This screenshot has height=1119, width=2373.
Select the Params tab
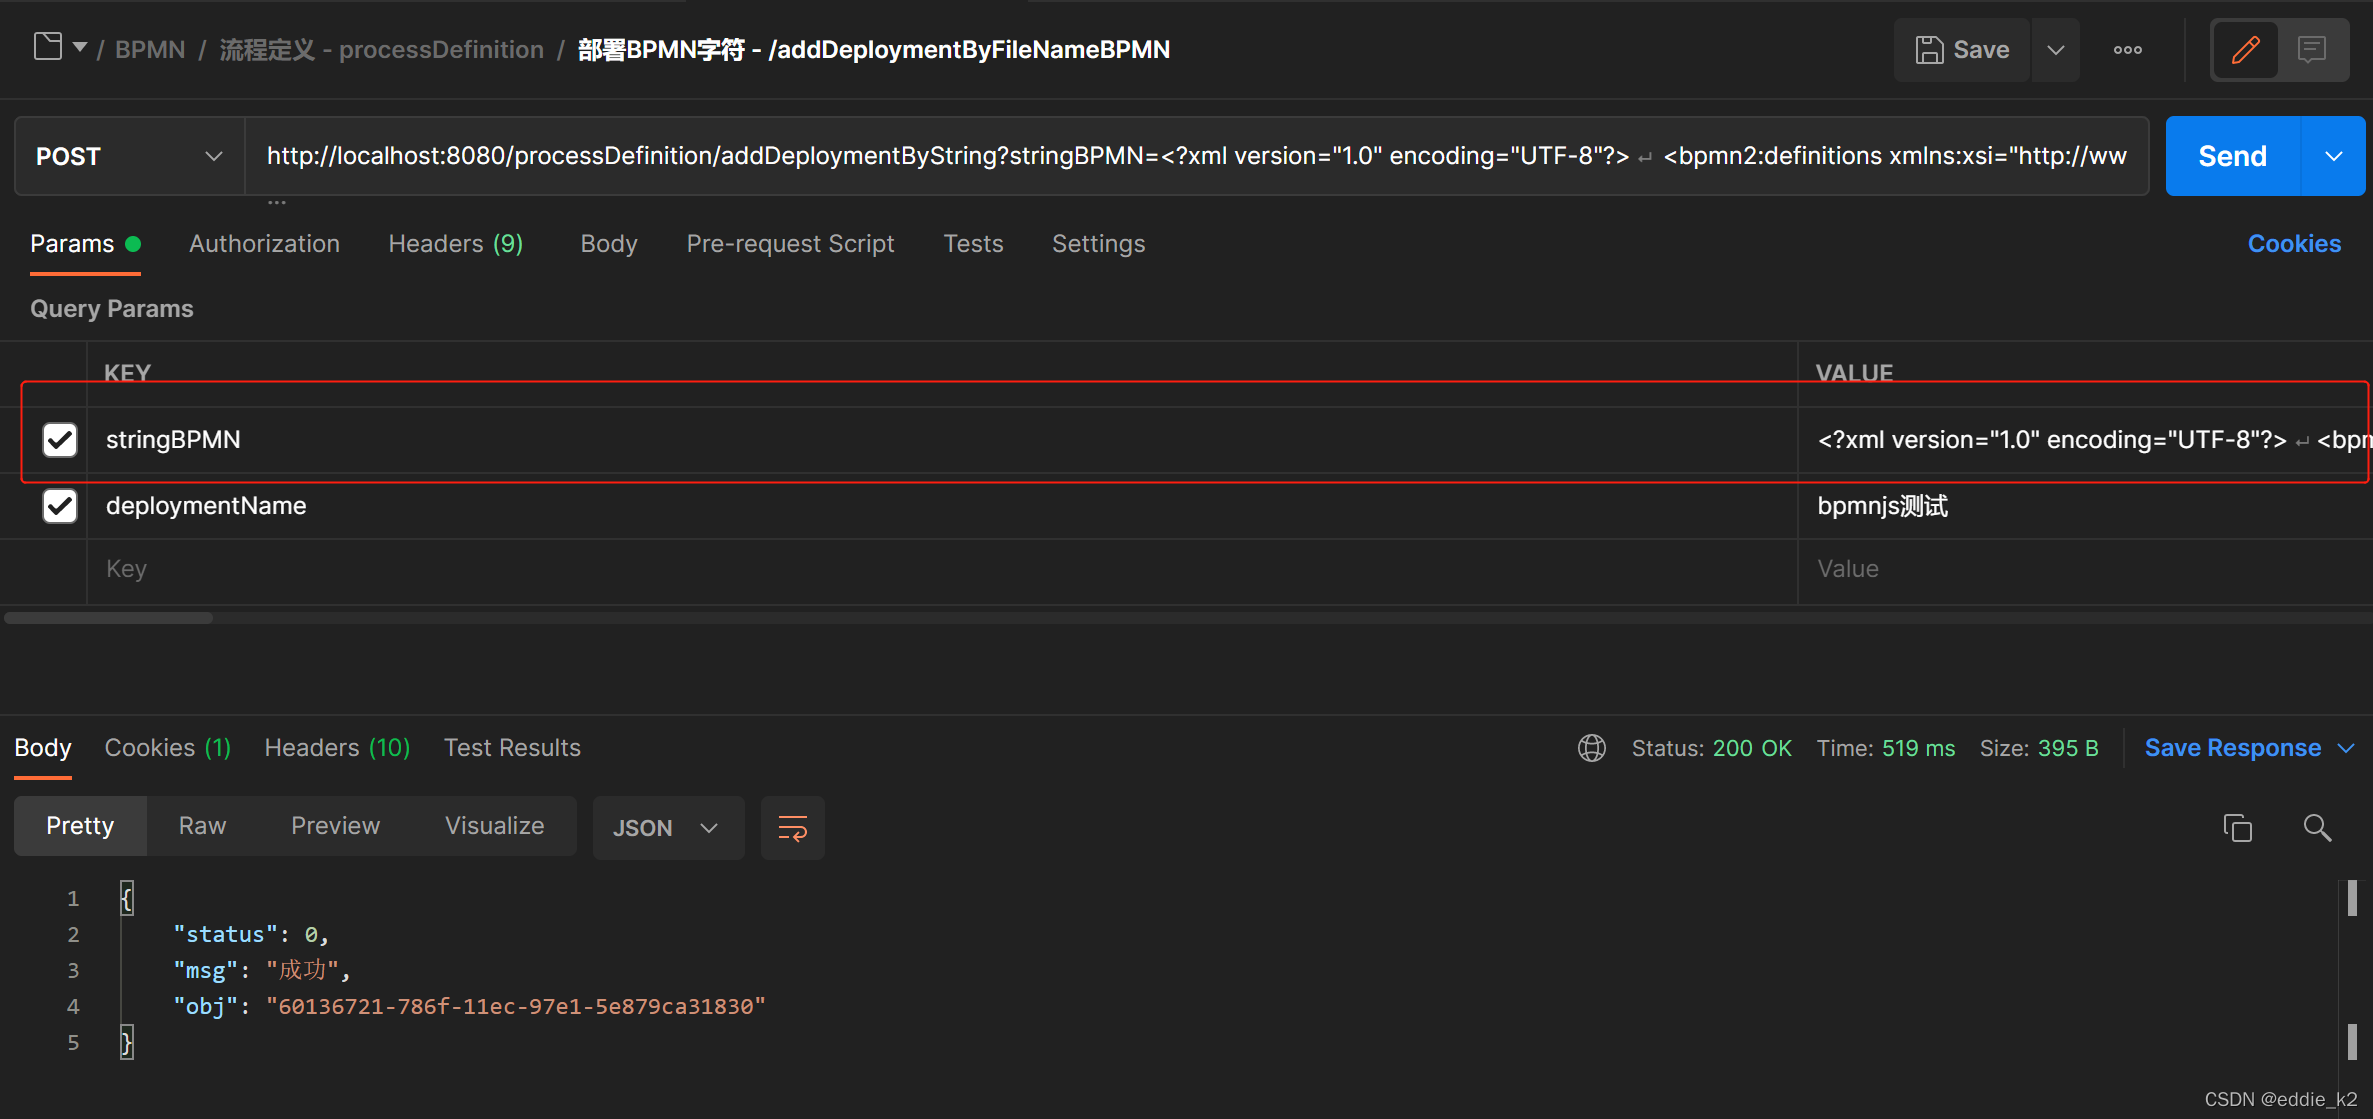(85, 244)
